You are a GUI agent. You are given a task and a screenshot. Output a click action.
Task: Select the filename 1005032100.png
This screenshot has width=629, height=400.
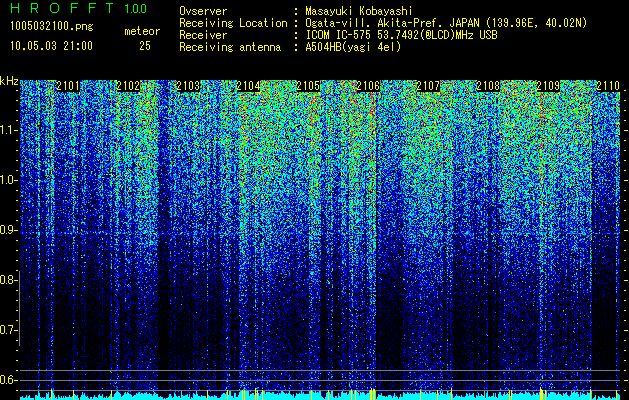click(x=52, y=27)
